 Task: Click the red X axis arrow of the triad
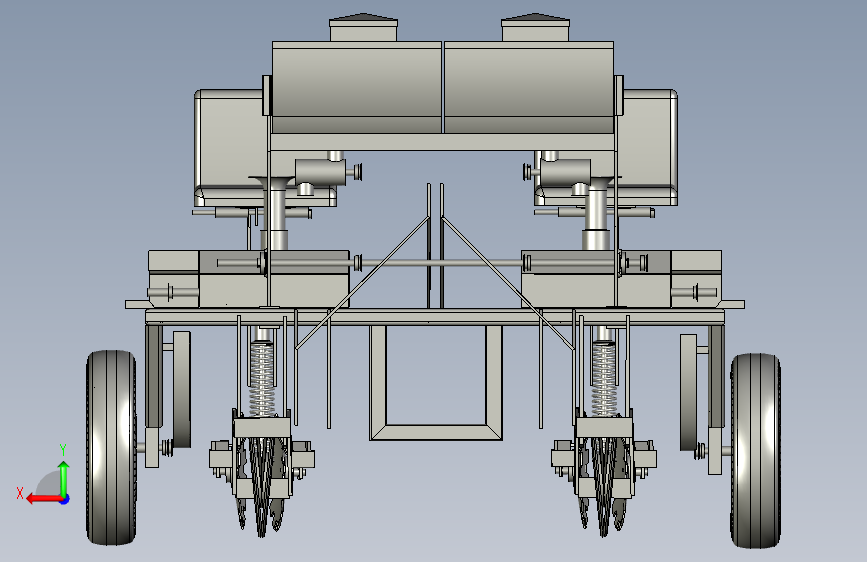tap(44, 499)
